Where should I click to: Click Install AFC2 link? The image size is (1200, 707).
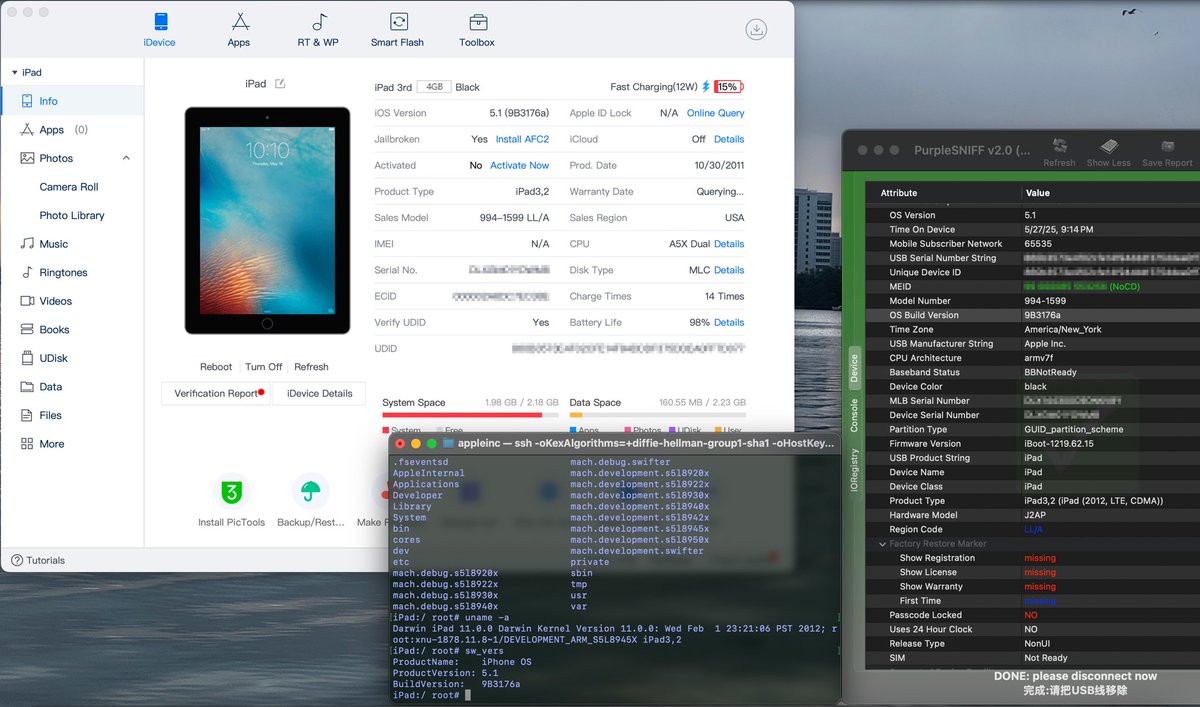522,139
